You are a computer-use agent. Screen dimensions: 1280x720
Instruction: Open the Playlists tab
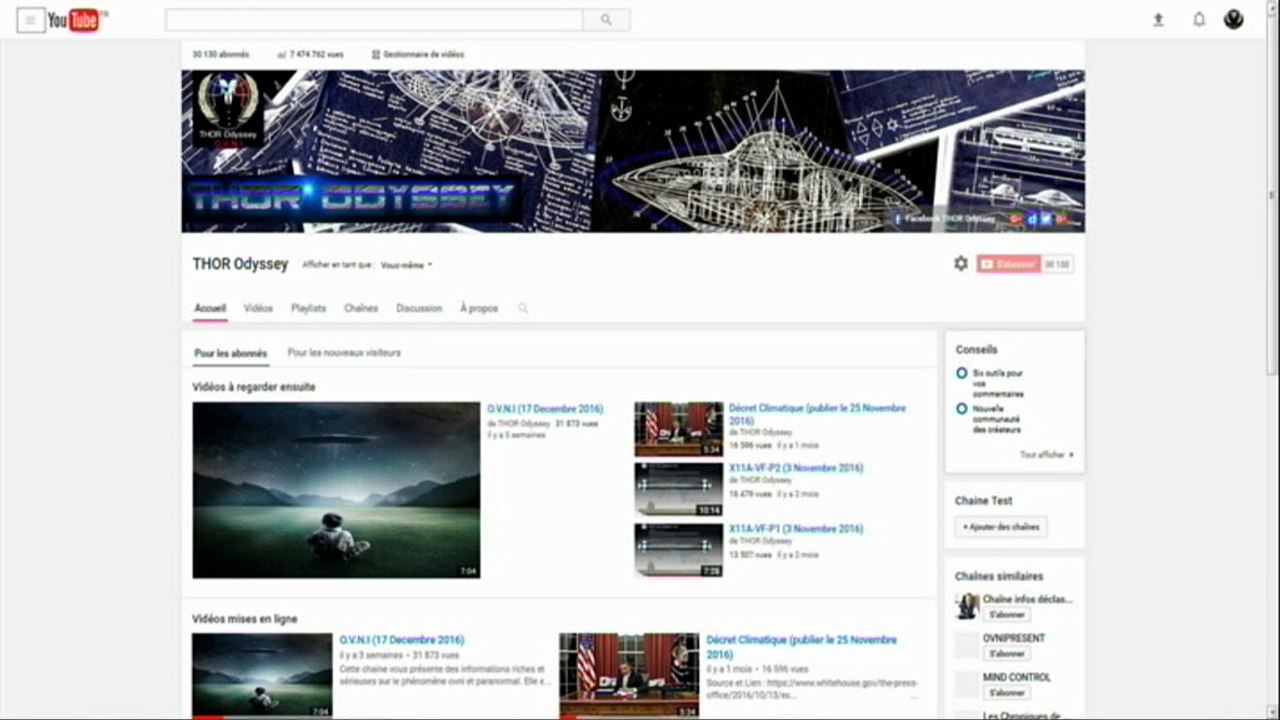coord(308,309)
